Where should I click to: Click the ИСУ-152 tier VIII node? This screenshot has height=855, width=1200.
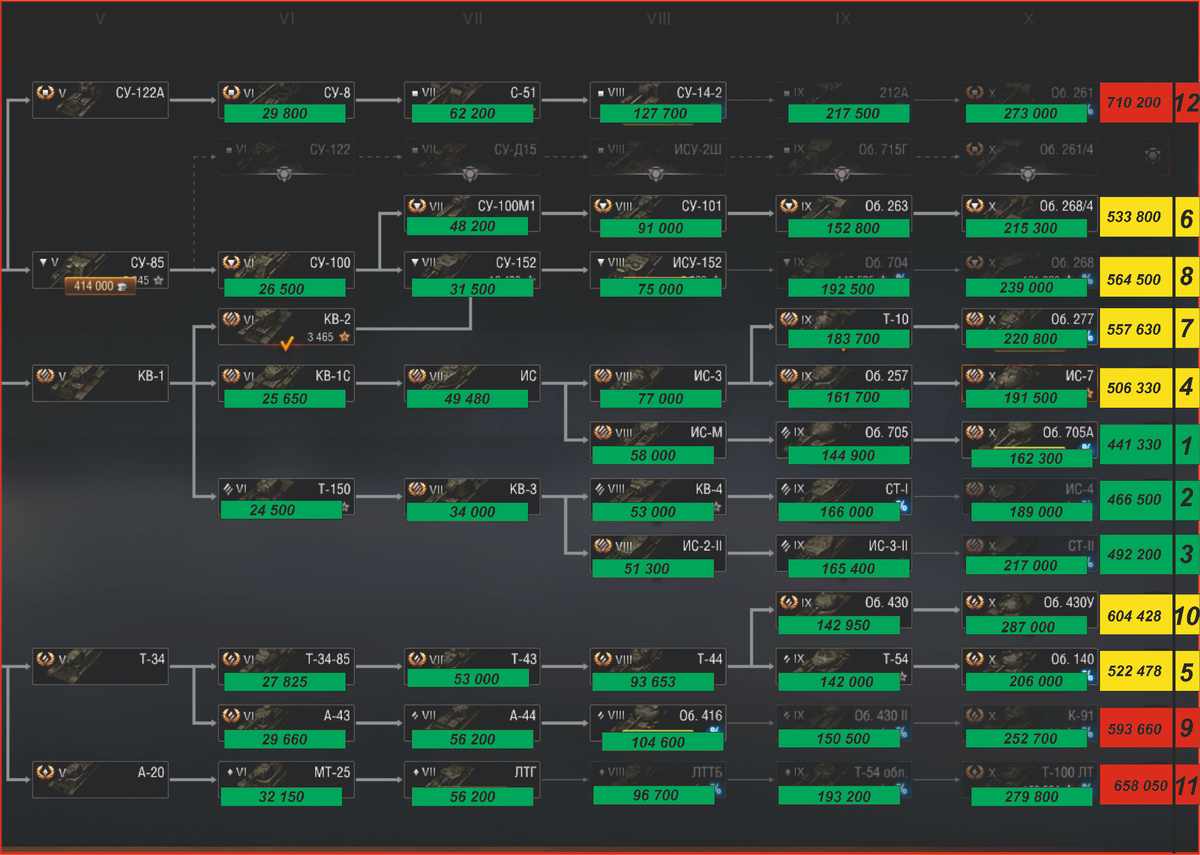click(x=658, y=269)
